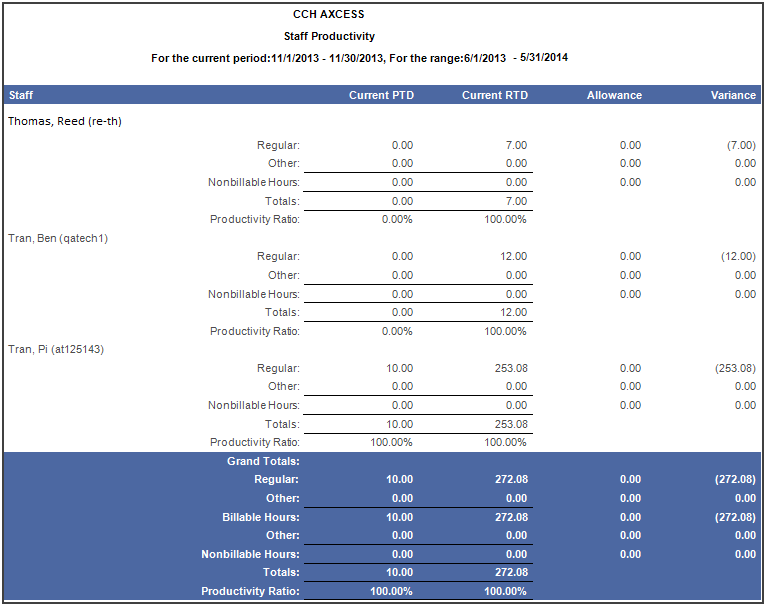Click the Grand Totals label

pos(263,461)
